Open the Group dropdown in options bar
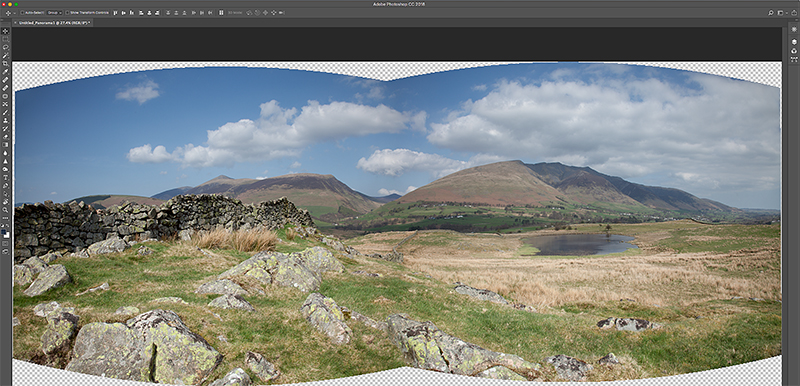The image size is (800, 386). [55, 12]
